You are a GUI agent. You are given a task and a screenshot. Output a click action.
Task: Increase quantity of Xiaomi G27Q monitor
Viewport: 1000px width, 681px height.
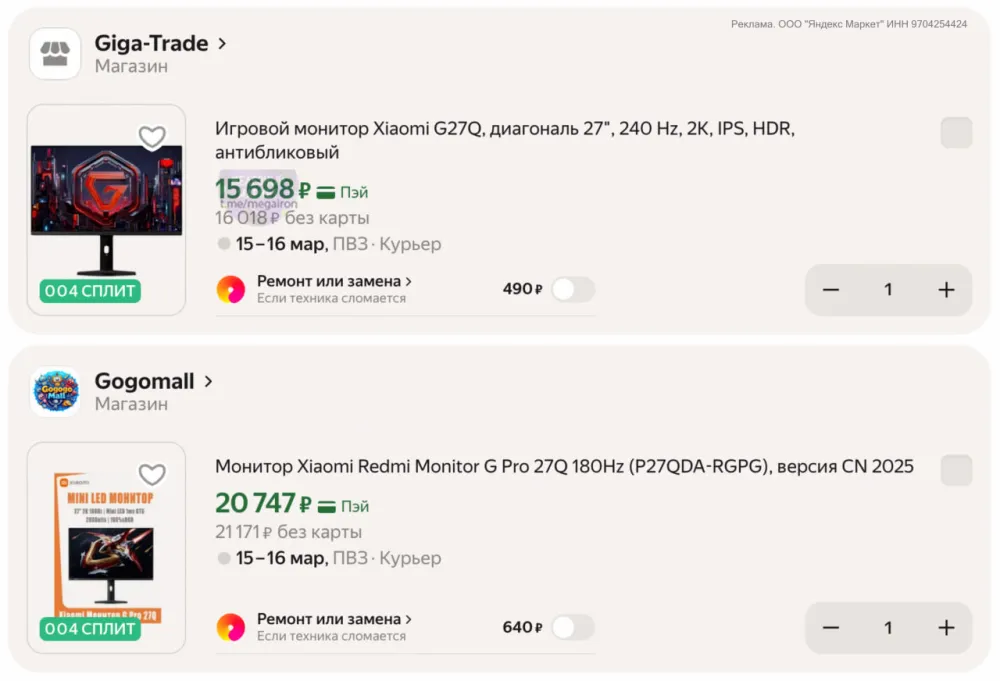click(x=946, y=290)
